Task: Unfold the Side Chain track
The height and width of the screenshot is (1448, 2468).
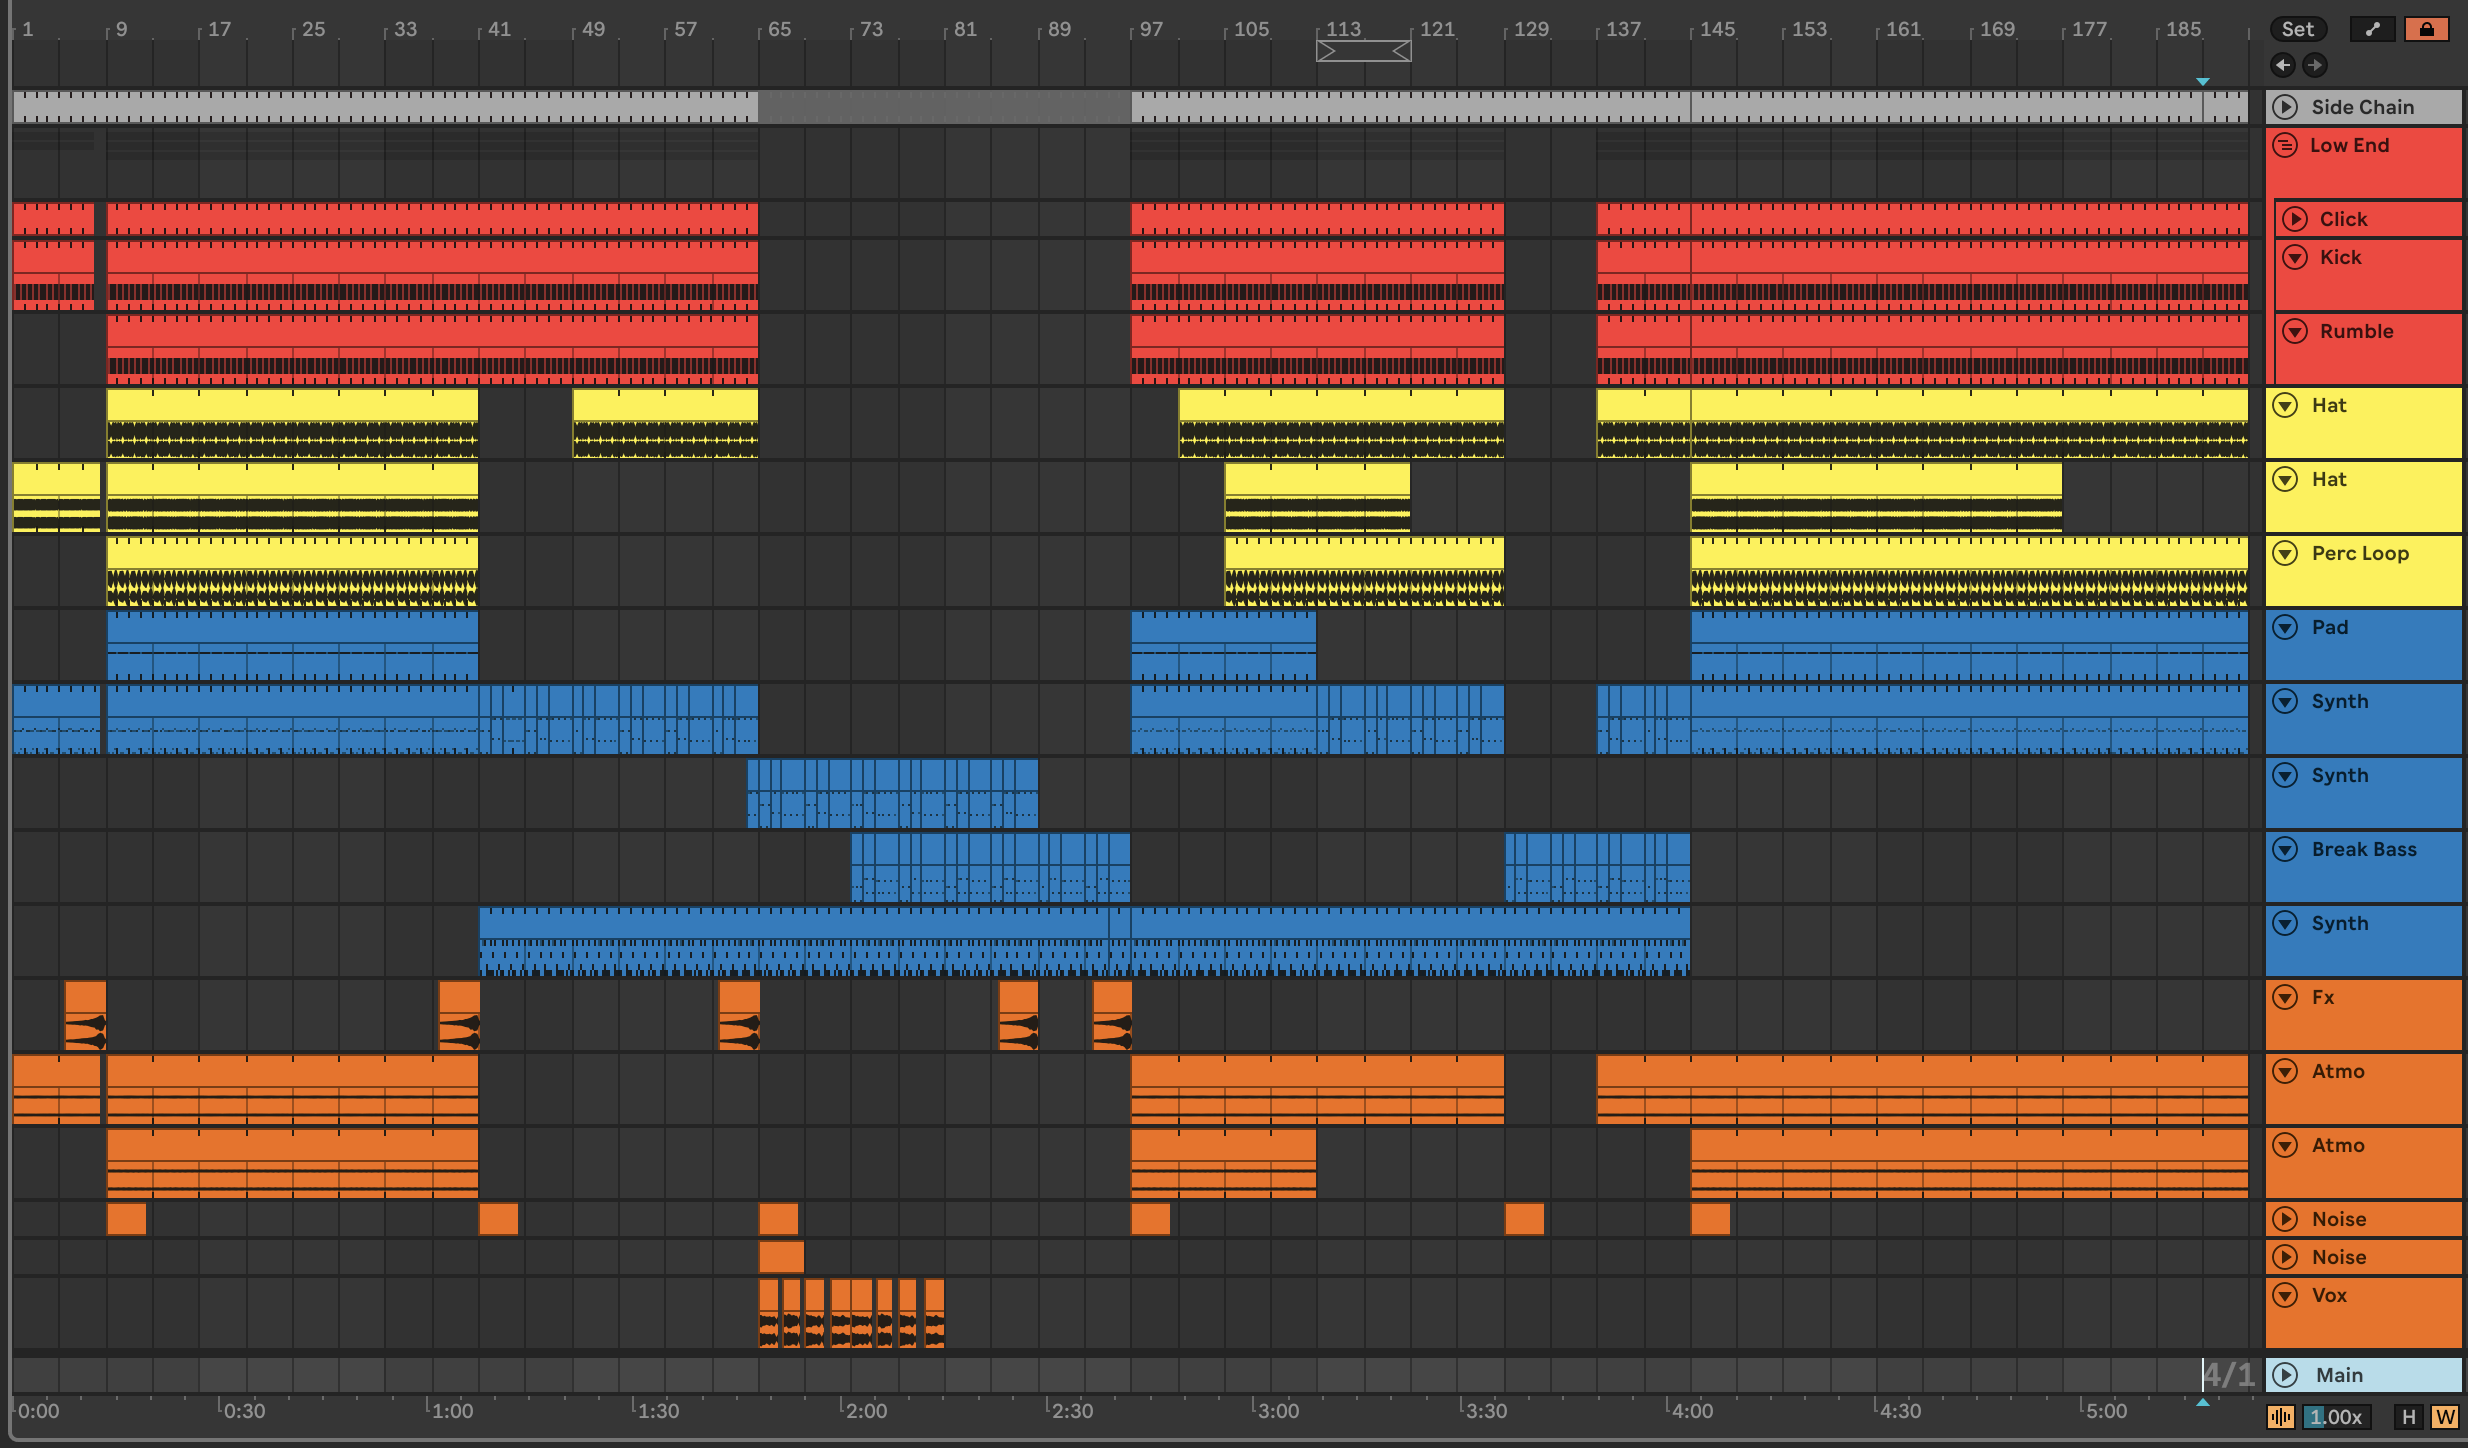Action: [x=2285, y=107]
